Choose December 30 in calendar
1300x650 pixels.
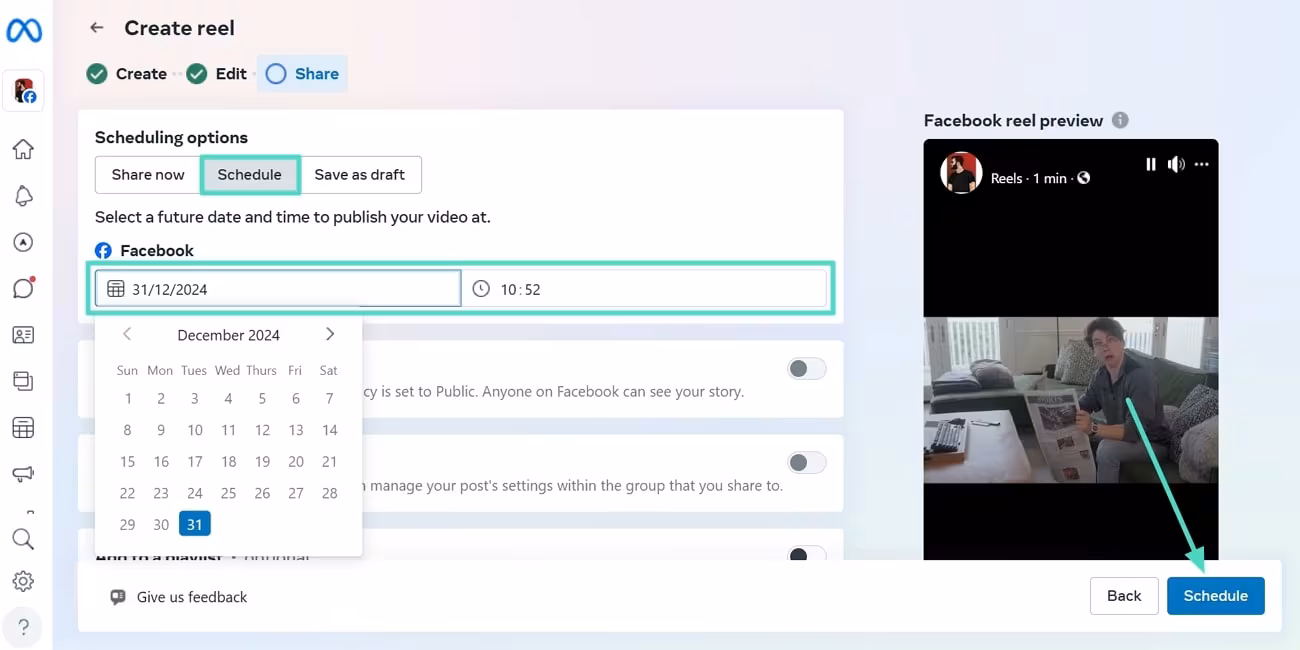pos(161,524)
